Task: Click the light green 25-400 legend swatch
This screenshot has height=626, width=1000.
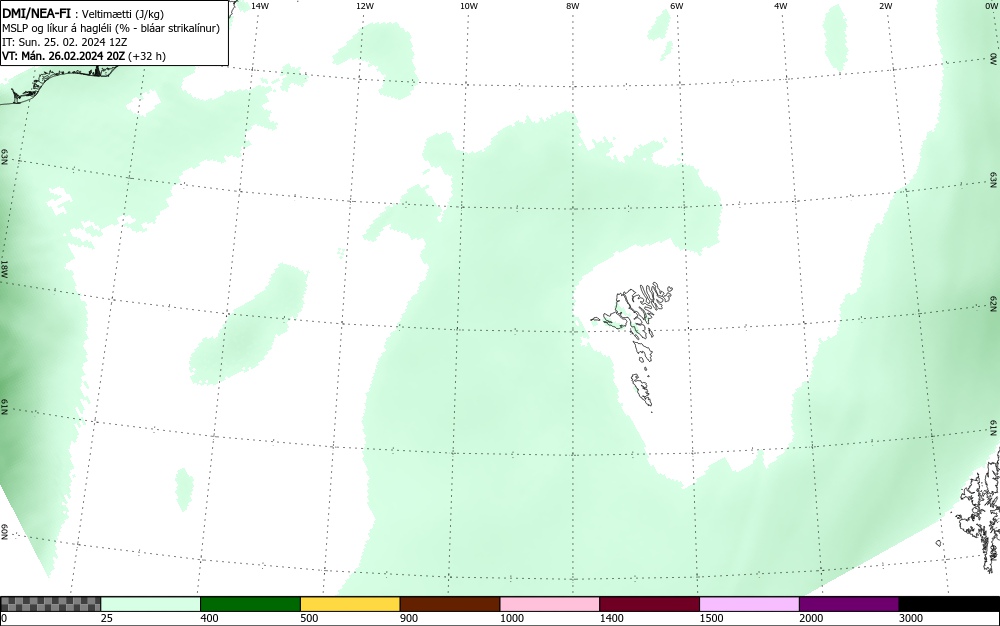Action: [151, 604]
